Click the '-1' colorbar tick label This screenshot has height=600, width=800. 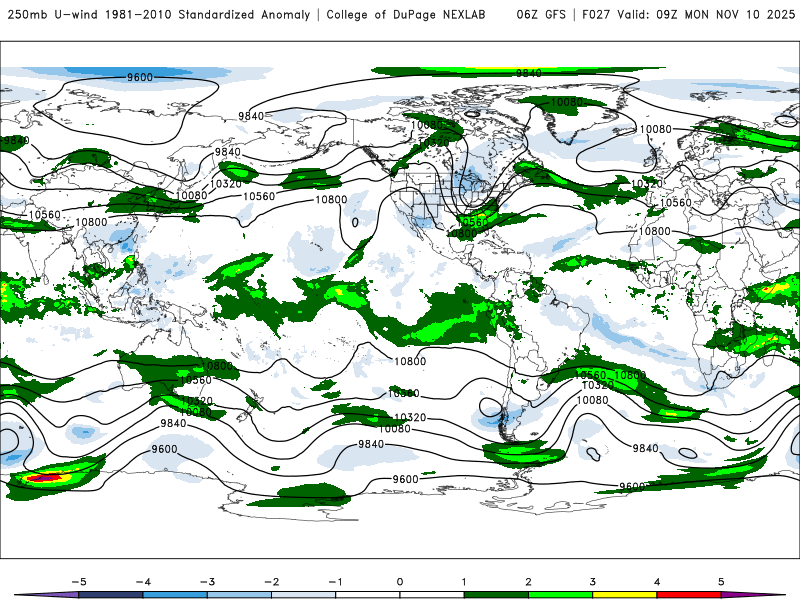335,582
